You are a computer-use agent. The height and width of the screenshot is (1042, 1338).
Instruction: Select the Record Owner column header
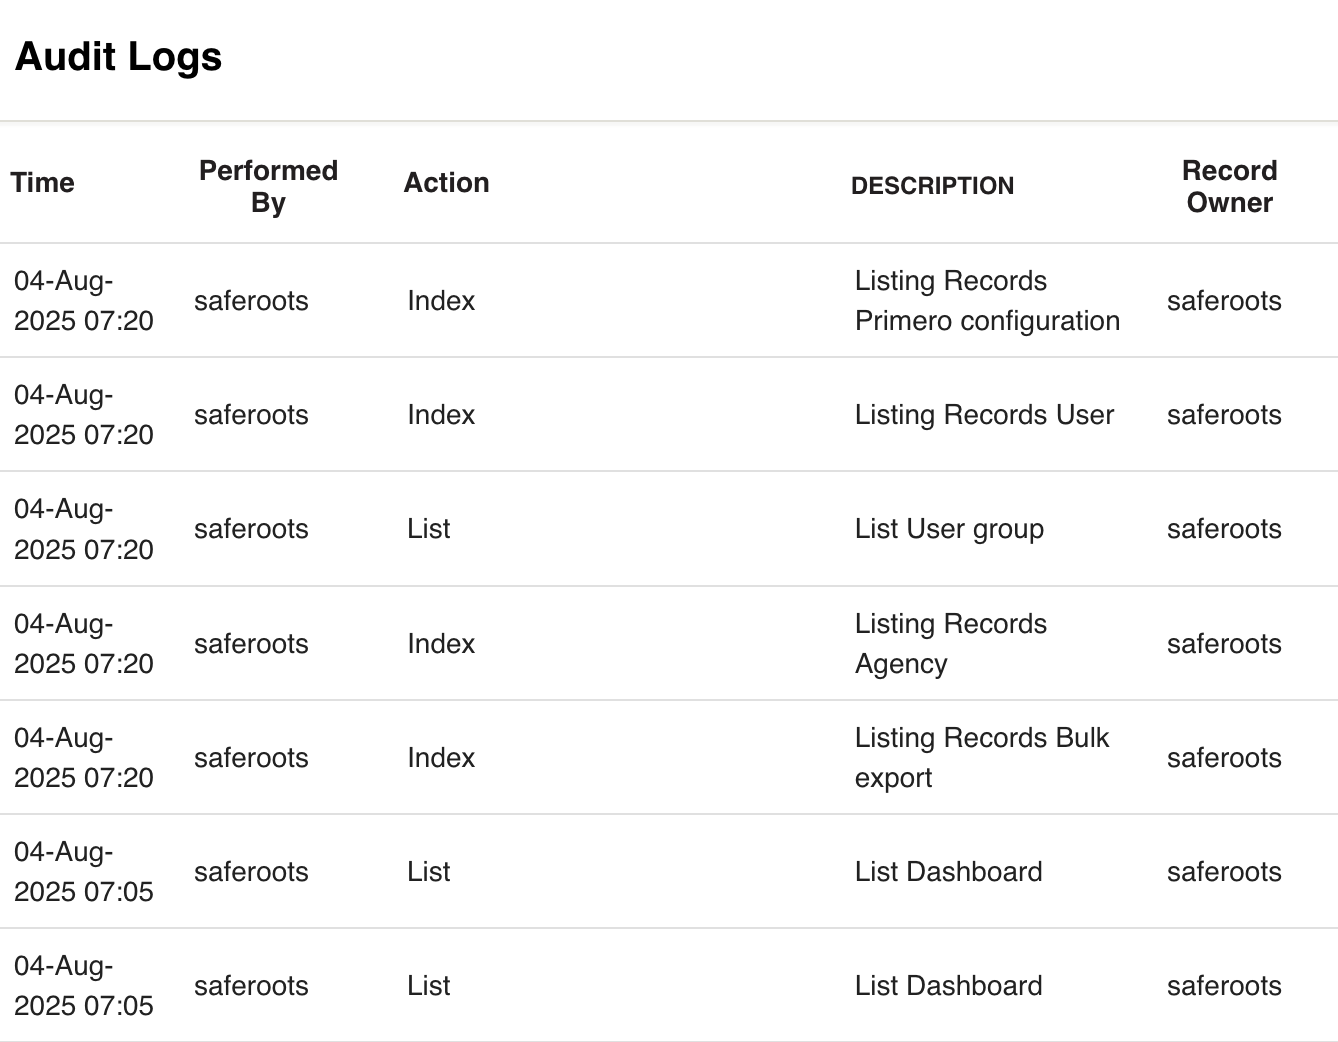pyautogui.click(x=1229, y=186)
